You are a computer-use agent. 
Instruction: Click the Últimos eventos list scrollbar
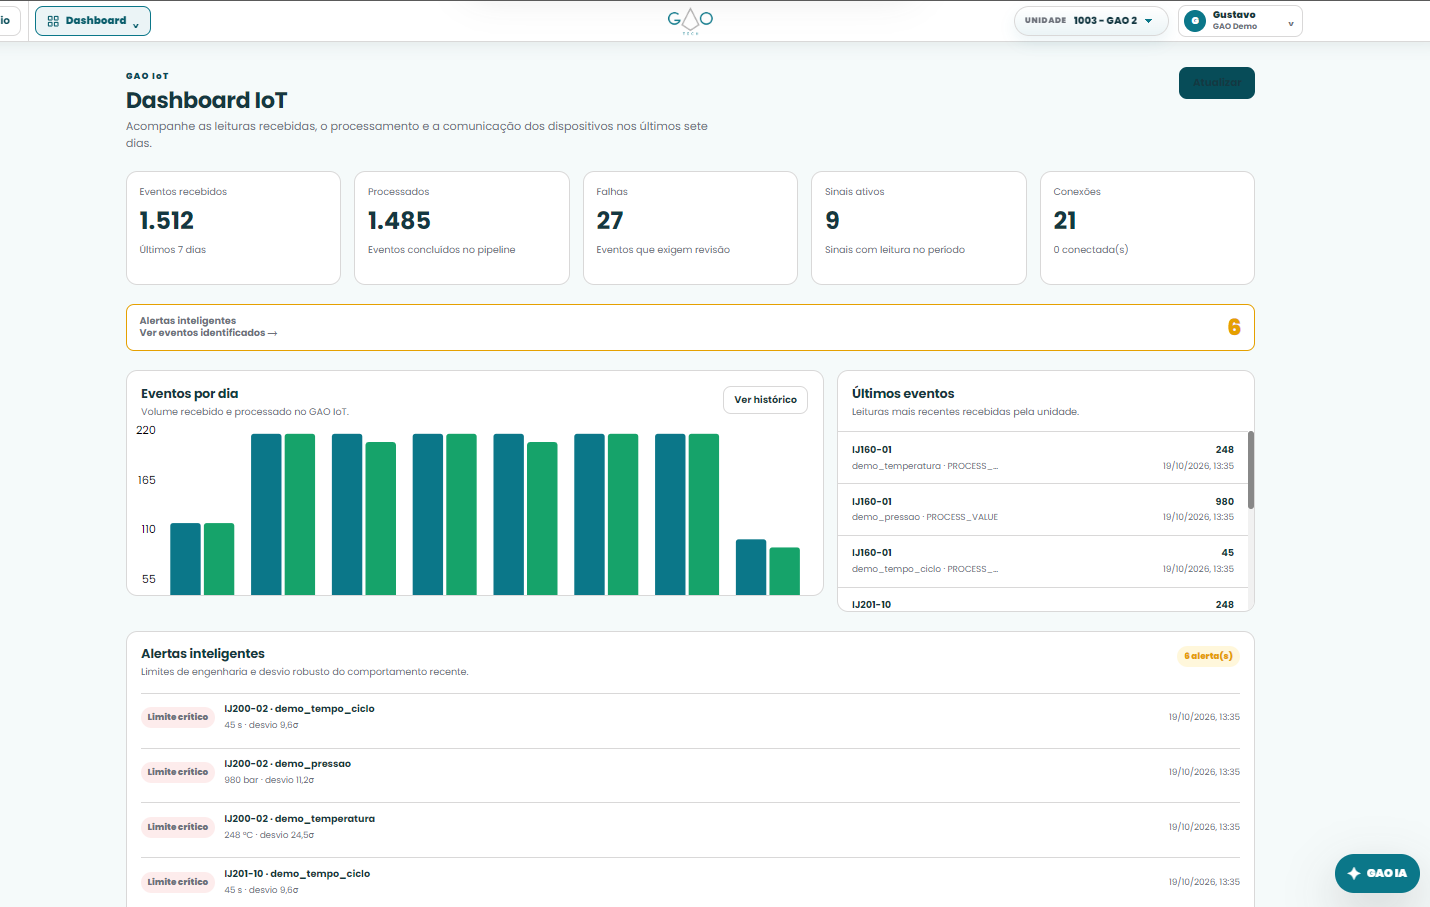(1251, 470)
